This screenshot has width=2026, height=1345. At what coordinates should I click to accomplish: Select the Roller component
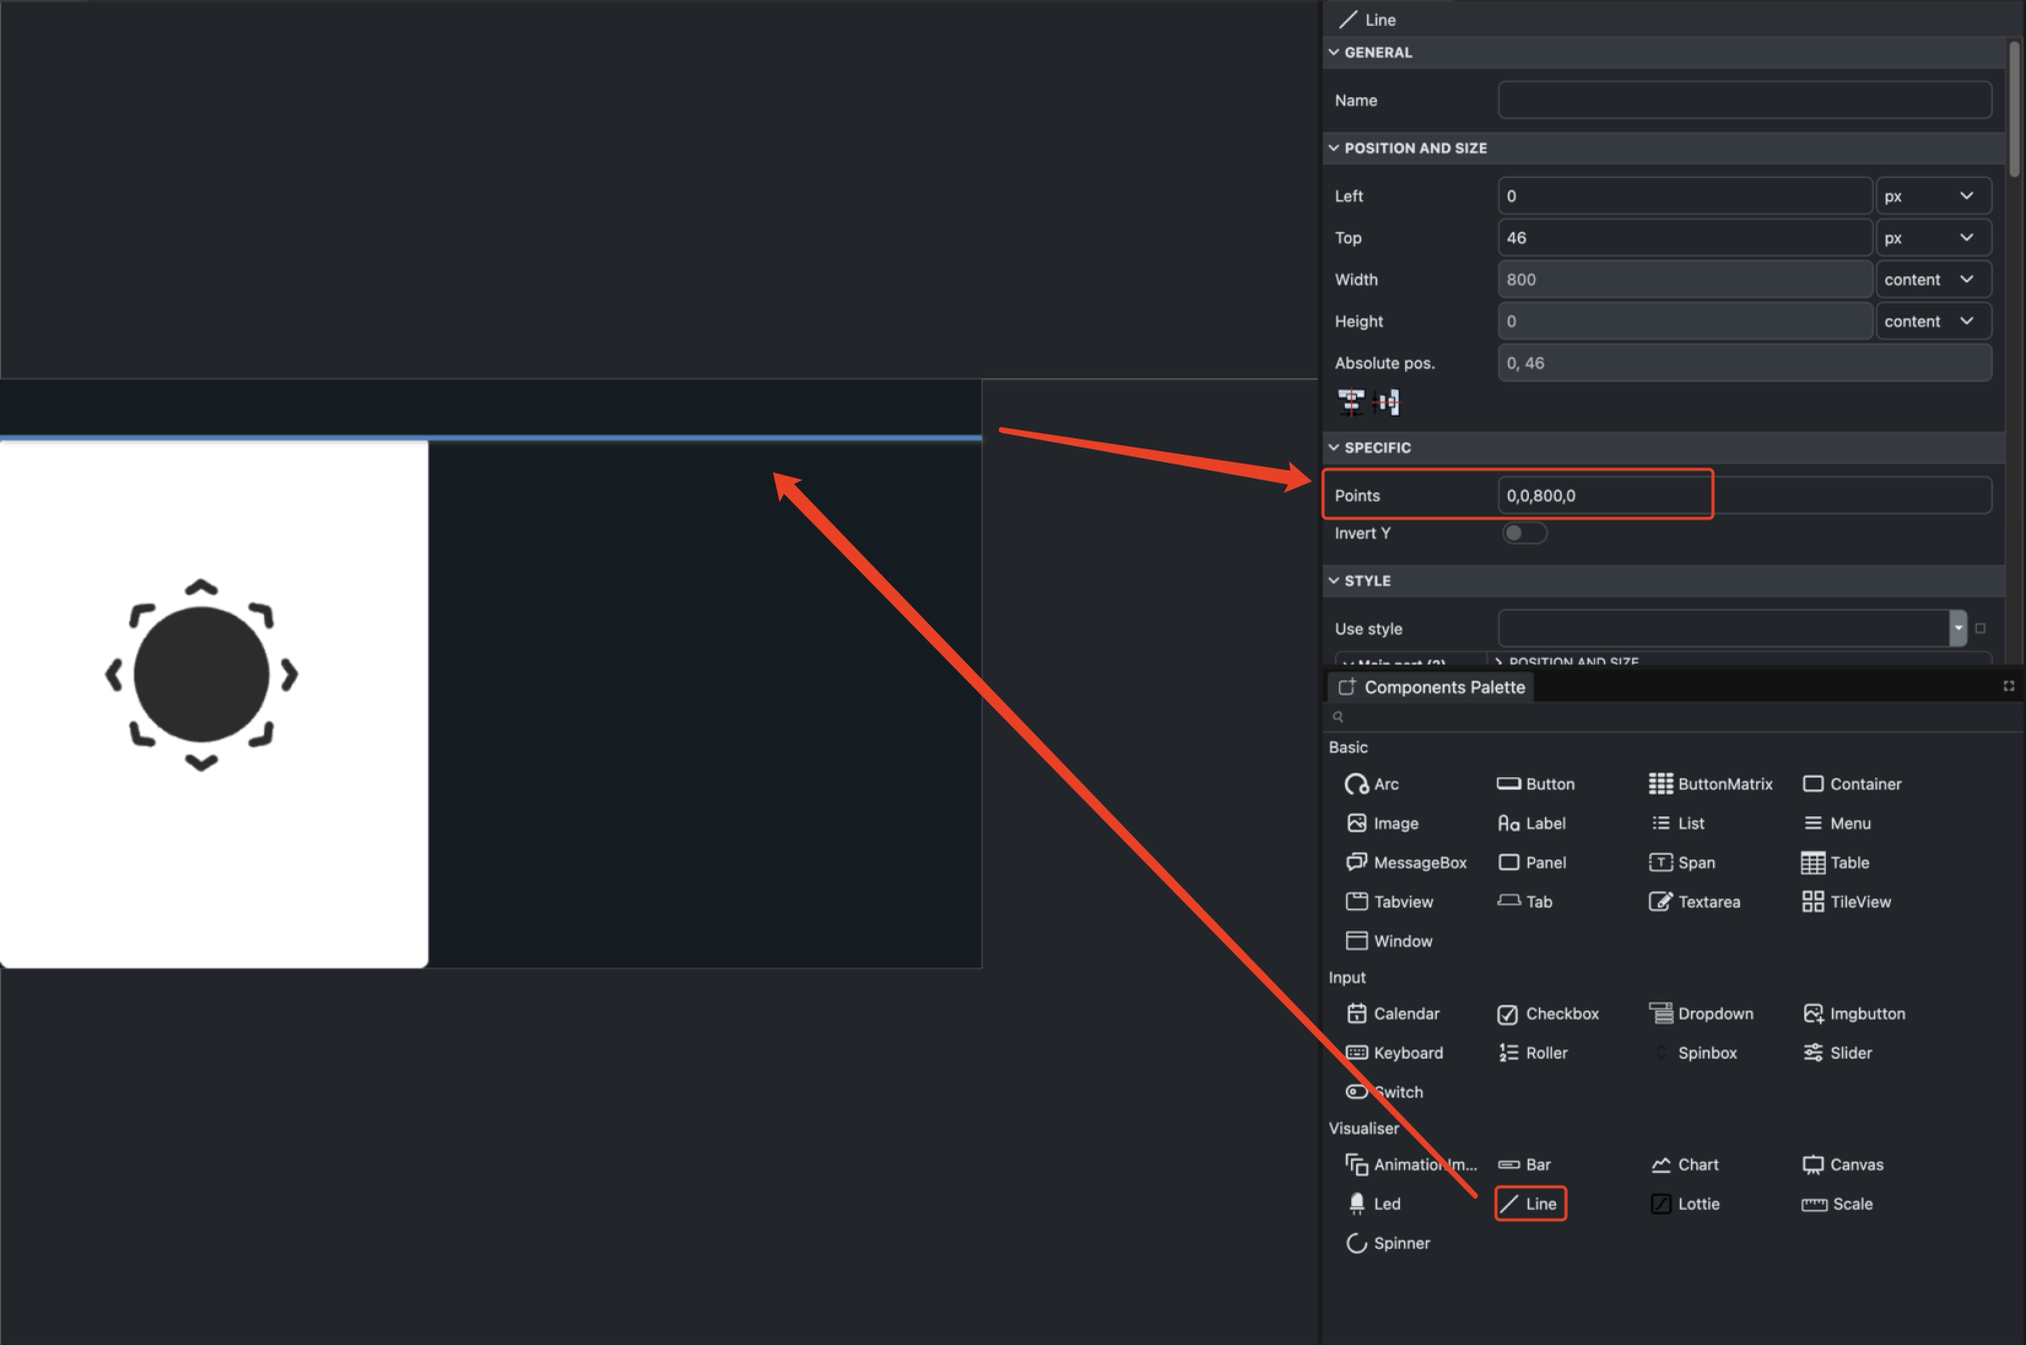point(1532,1053)
